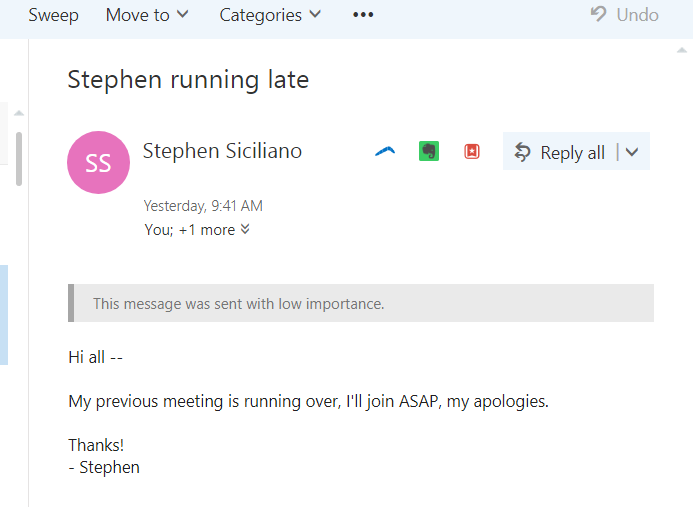Click the scroll-up arrow of message list

click(x=18, y=112)
